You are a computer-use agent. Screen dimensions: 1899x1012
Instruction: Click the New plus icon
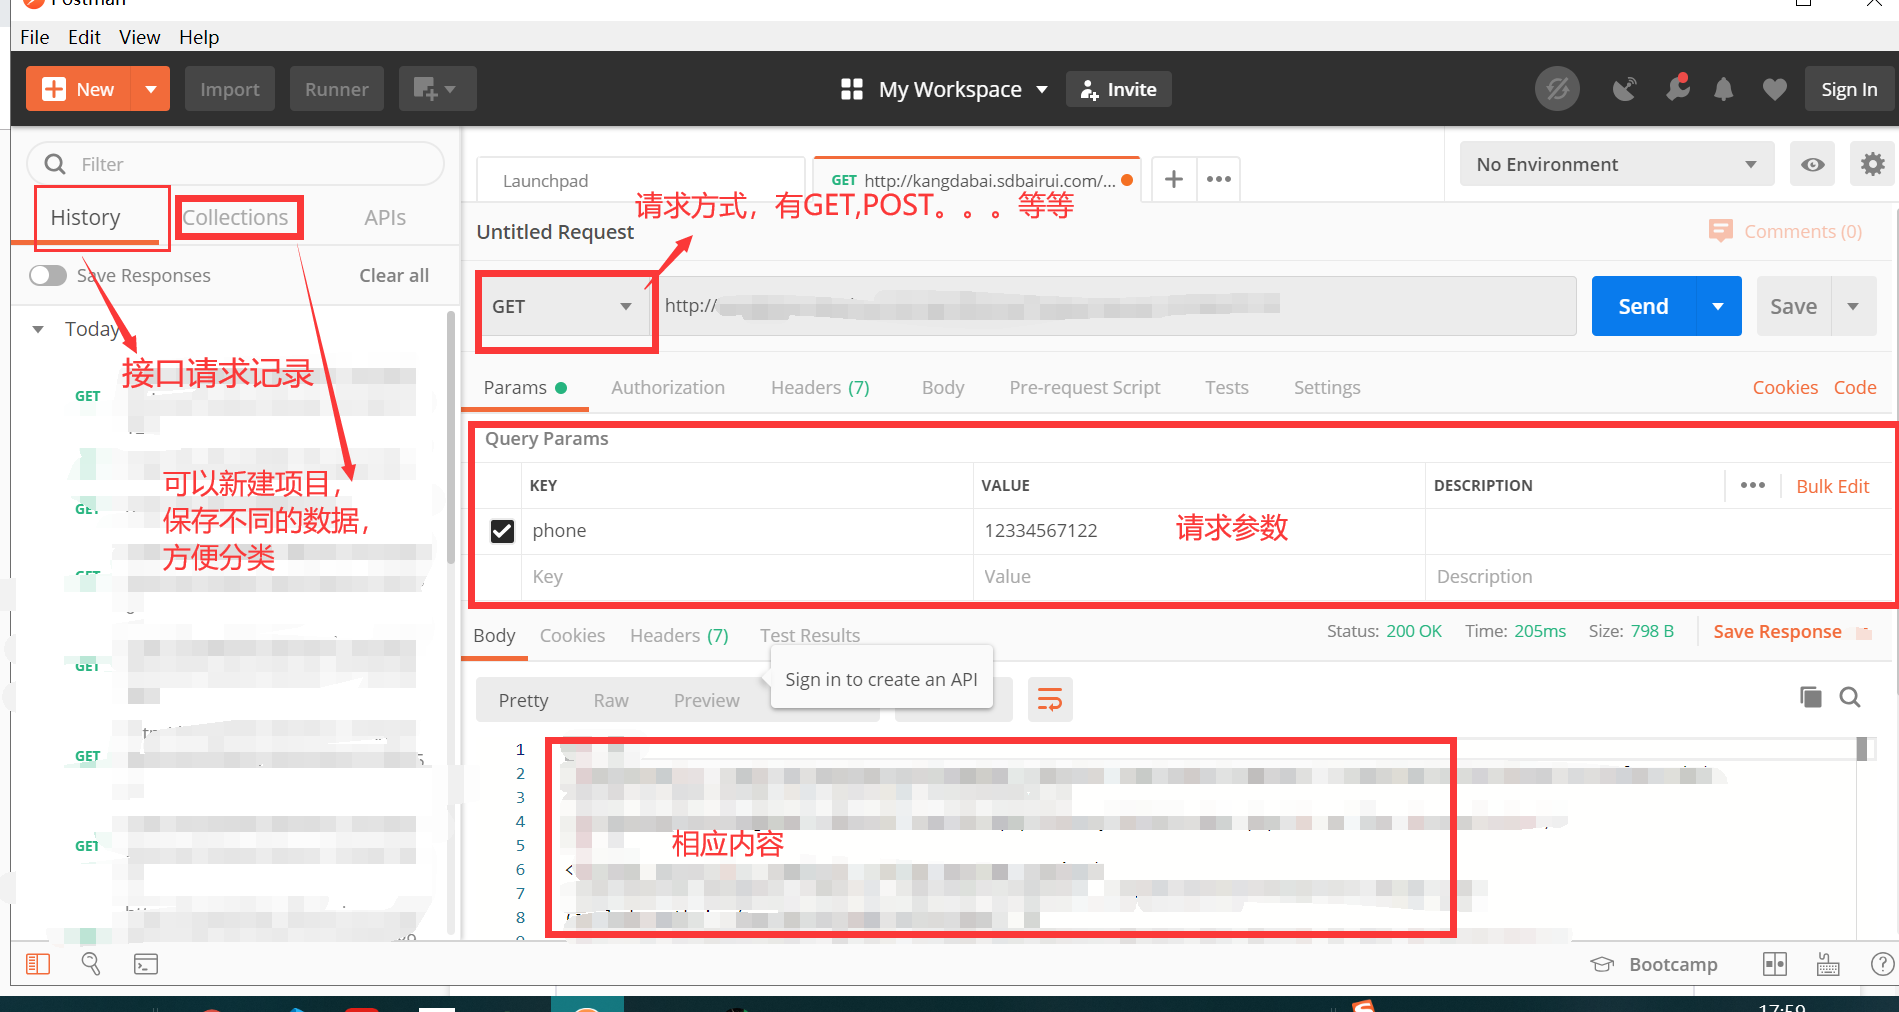54,89
